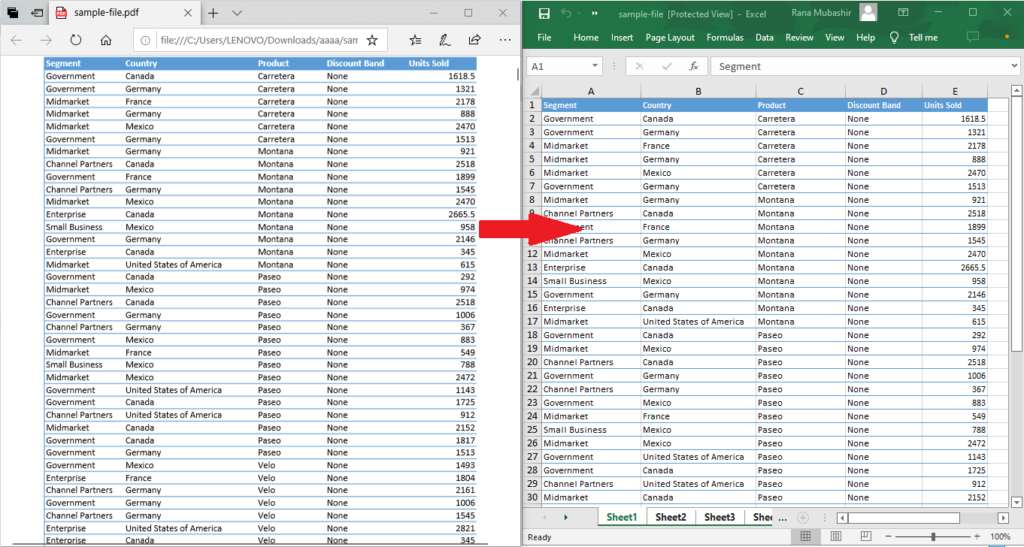
Task: Click the Share icon in browser toolbar
Action: [x=475, y=40]
